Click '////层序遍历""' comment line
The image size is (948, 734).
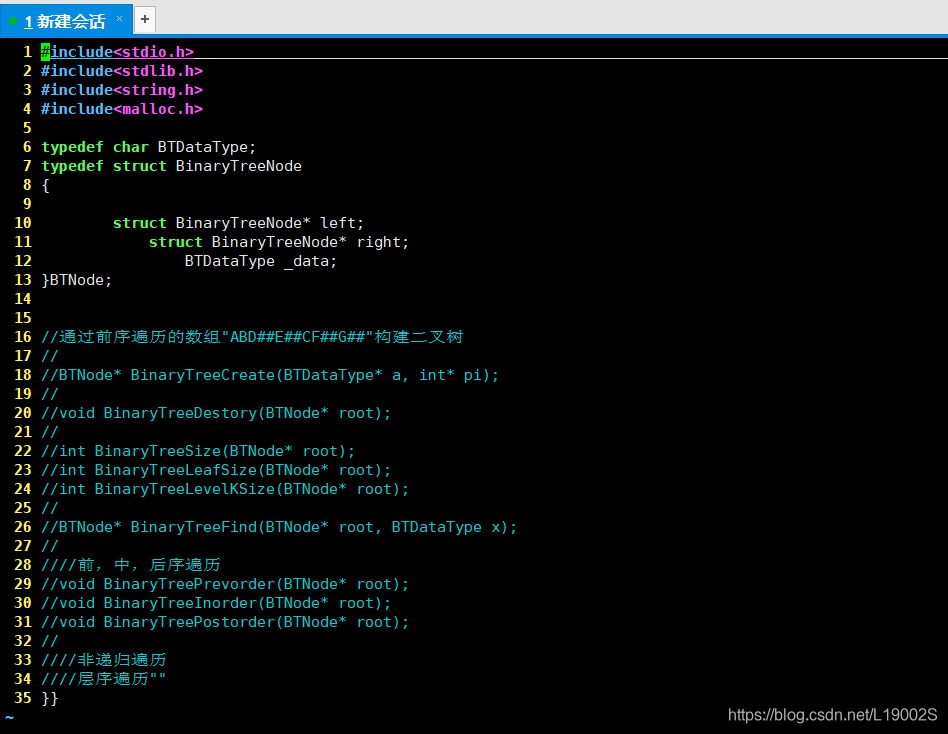(103, 679)
